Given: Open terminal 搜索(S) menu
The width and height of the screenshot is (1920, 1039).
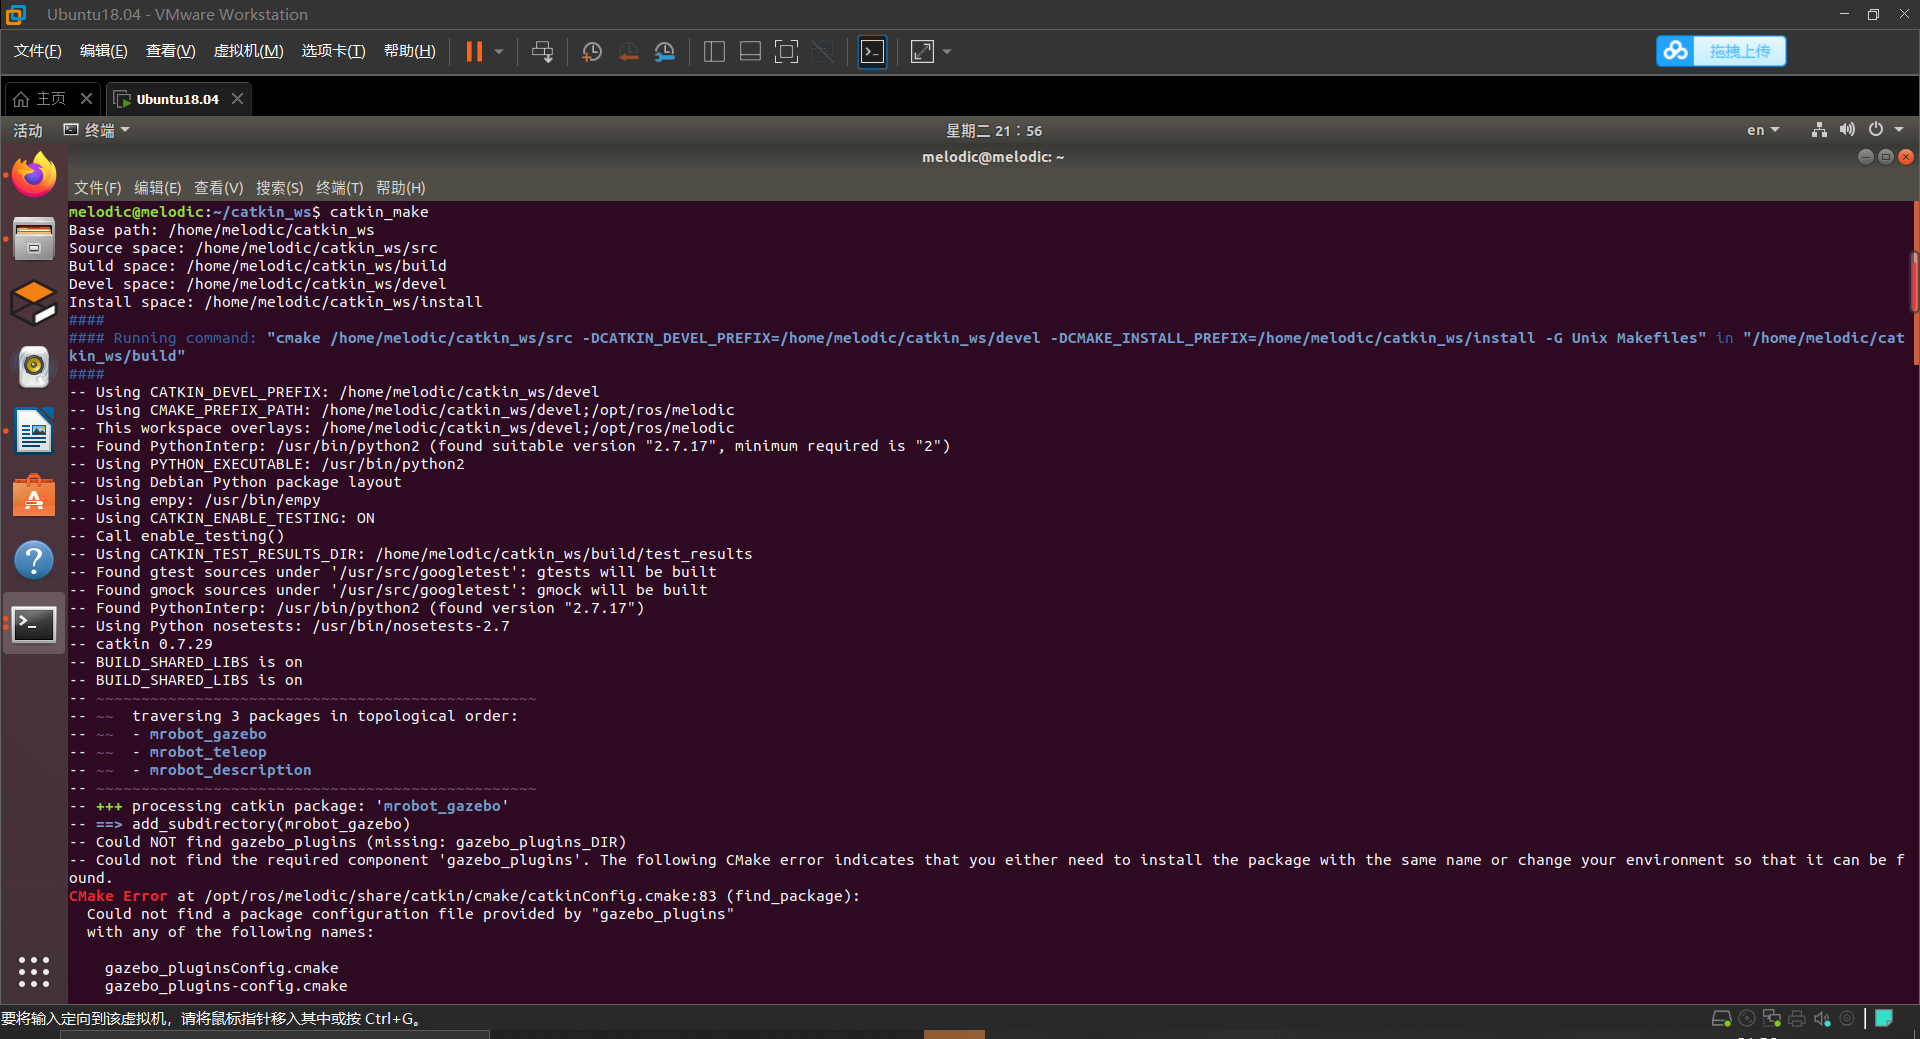Looking at the screenshot, I should click(x=279, y=188).
